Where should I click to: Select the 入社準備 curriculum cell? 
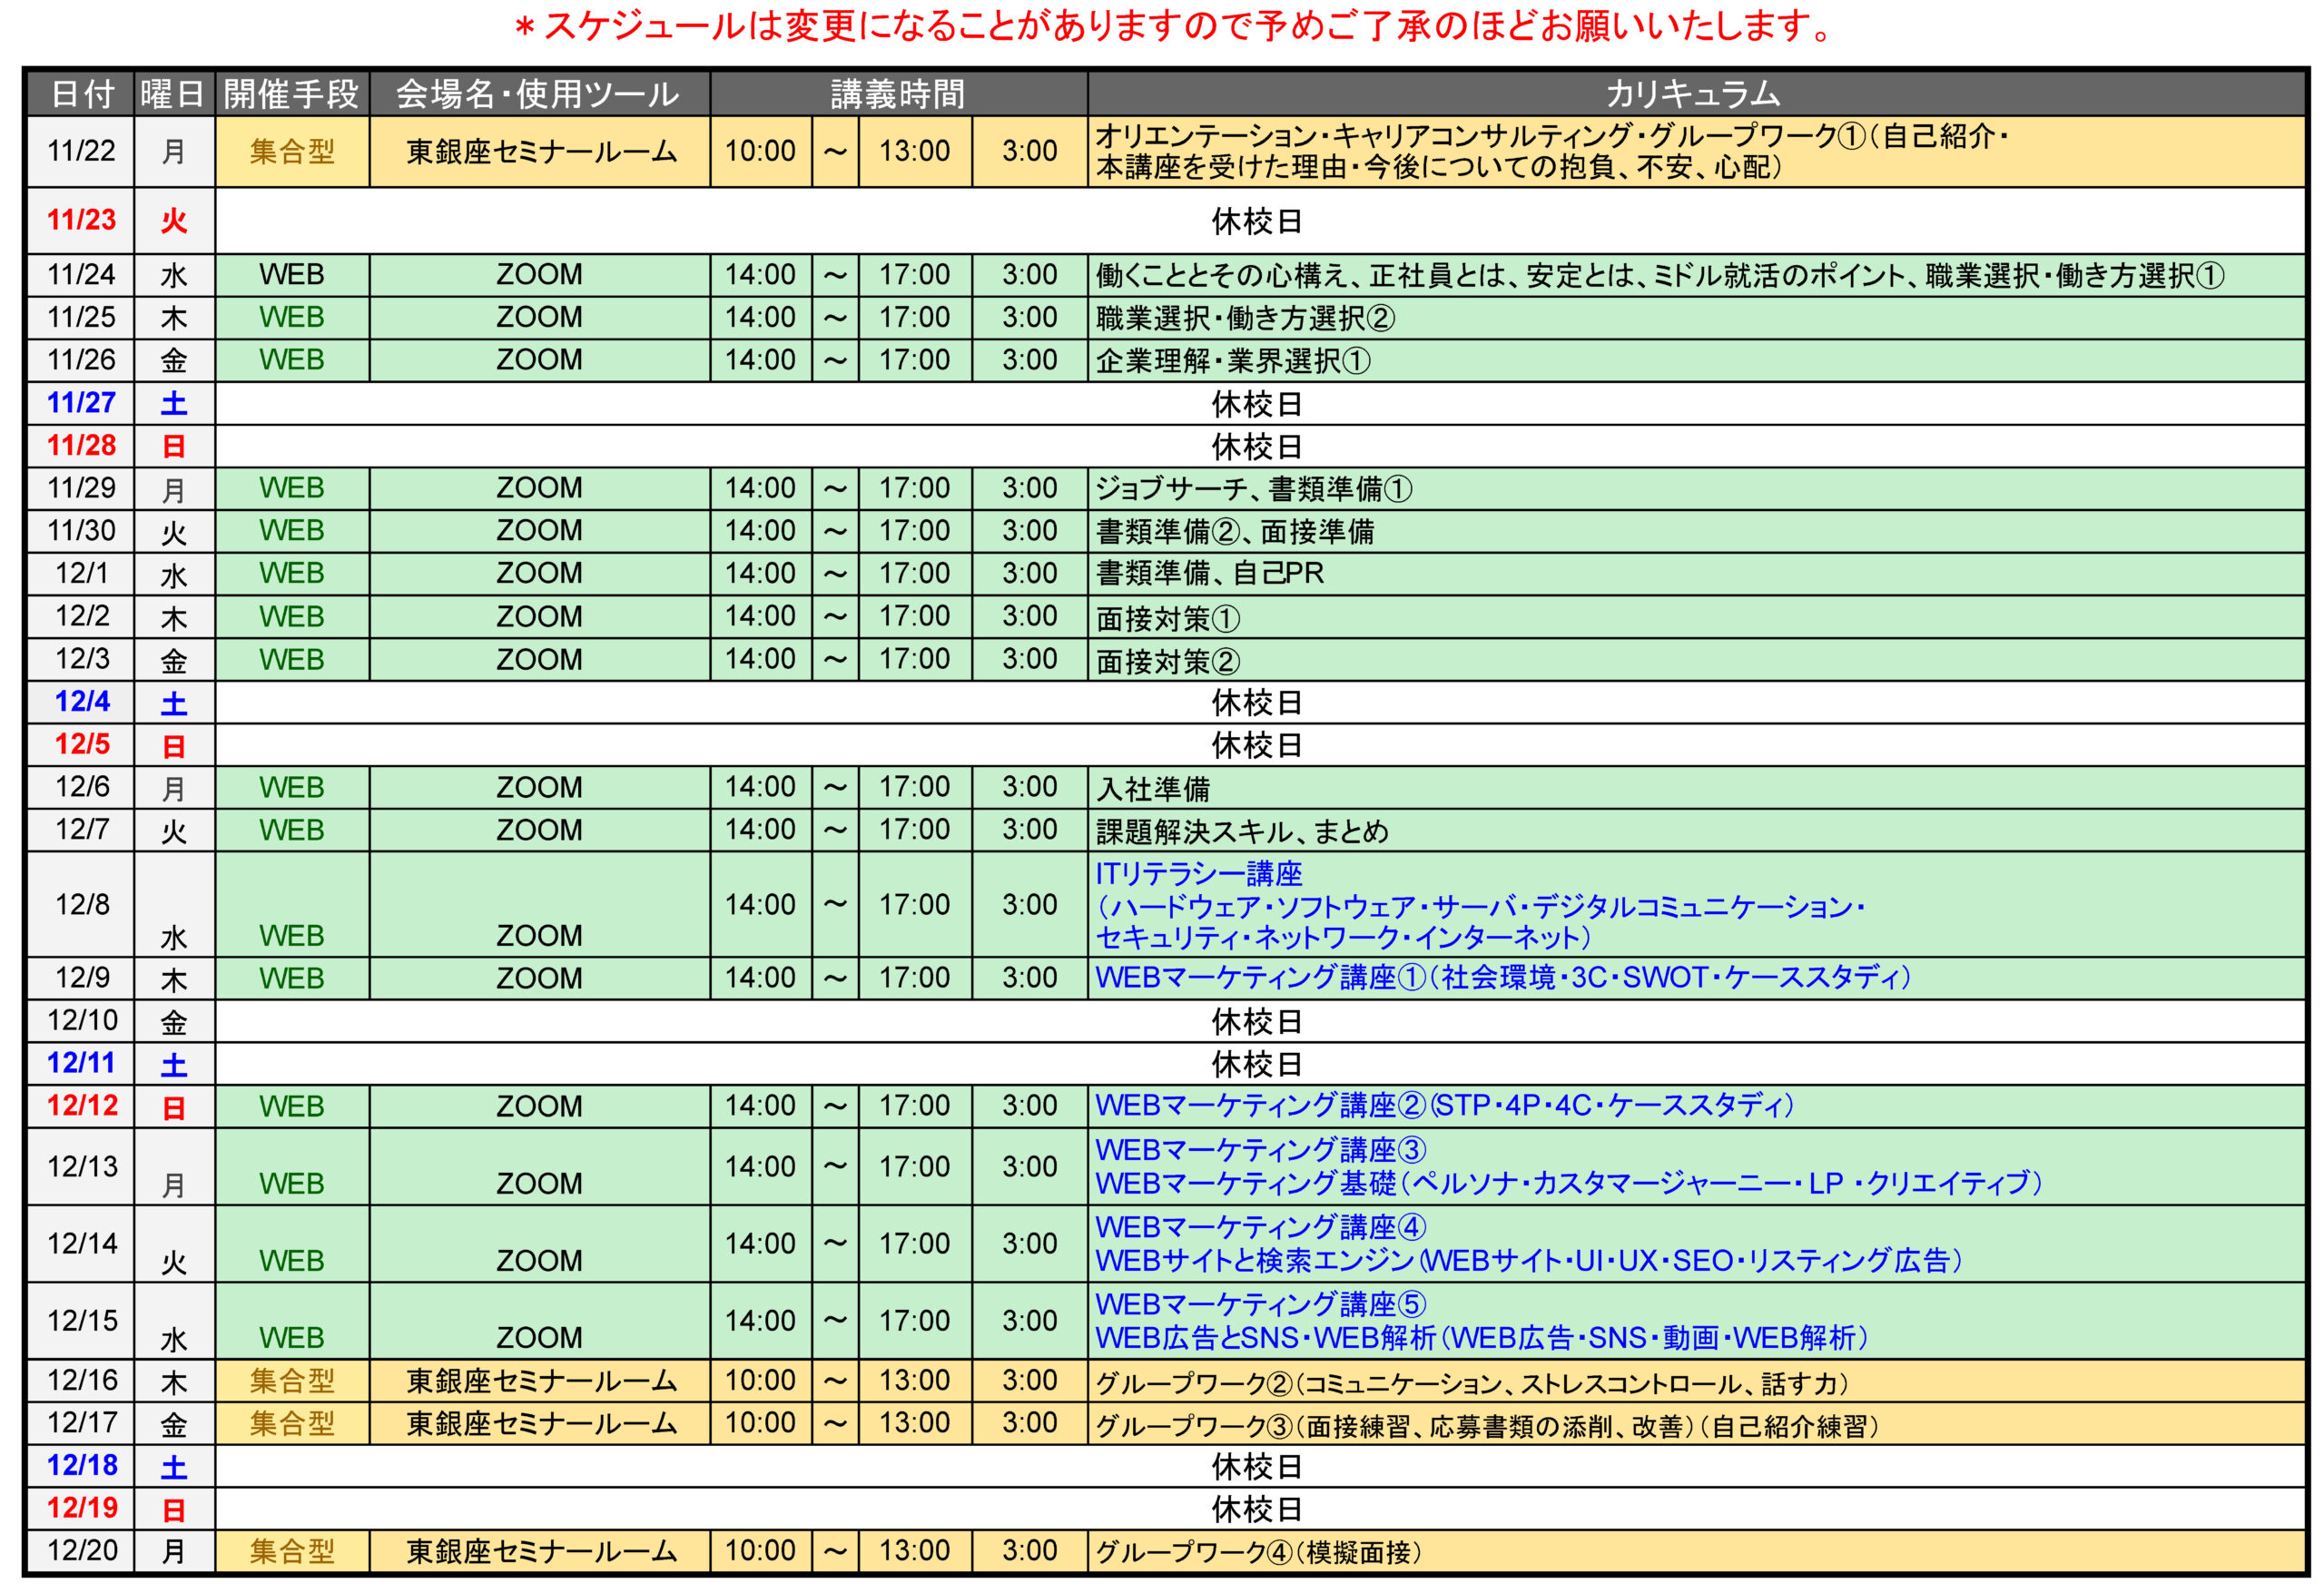(x=1696, y=788)
